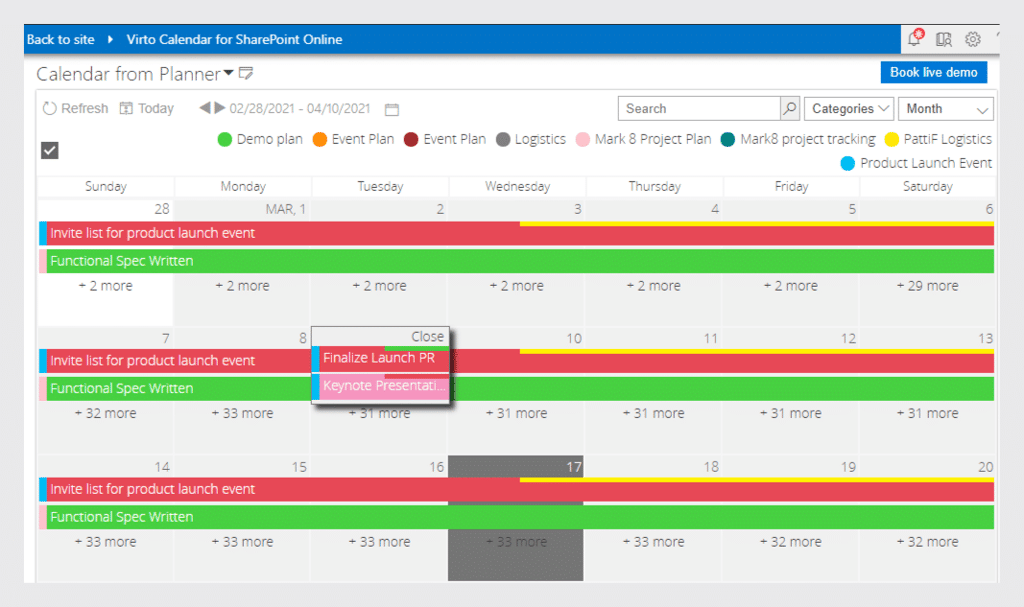Open Invite list event in March 14 week
This screenshot has height=607, width=1024.
[x=517, y=489]
